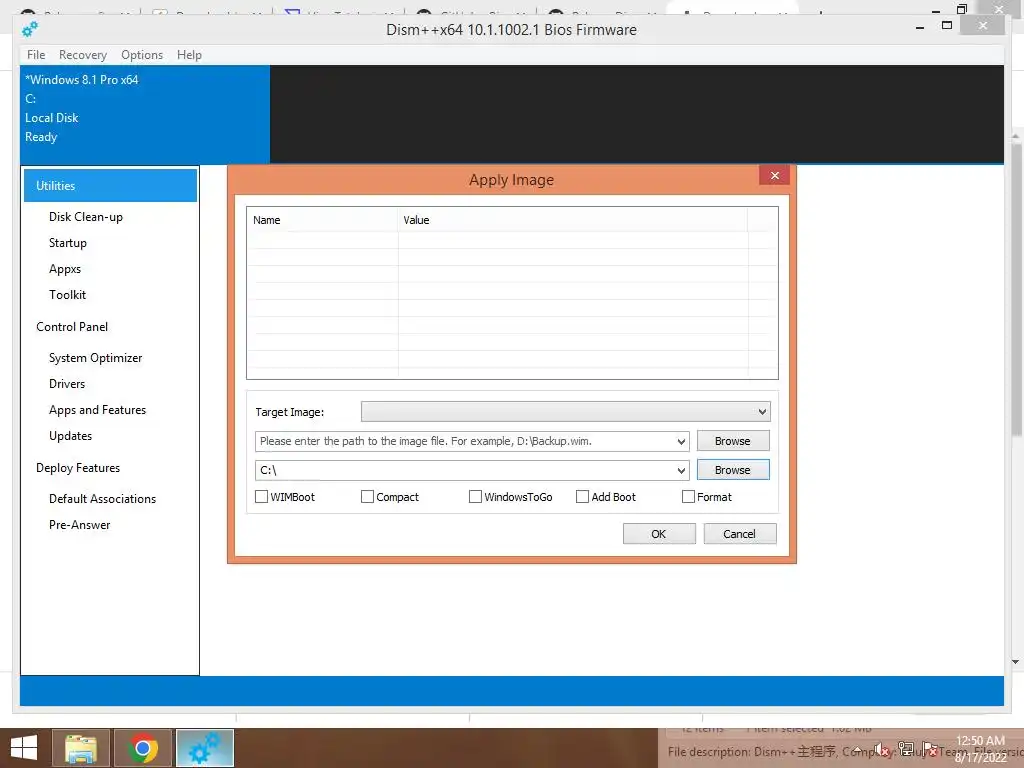Click Browse next to the C:\ path
This screenshot has width=1024, height=768.
(733, 470)
